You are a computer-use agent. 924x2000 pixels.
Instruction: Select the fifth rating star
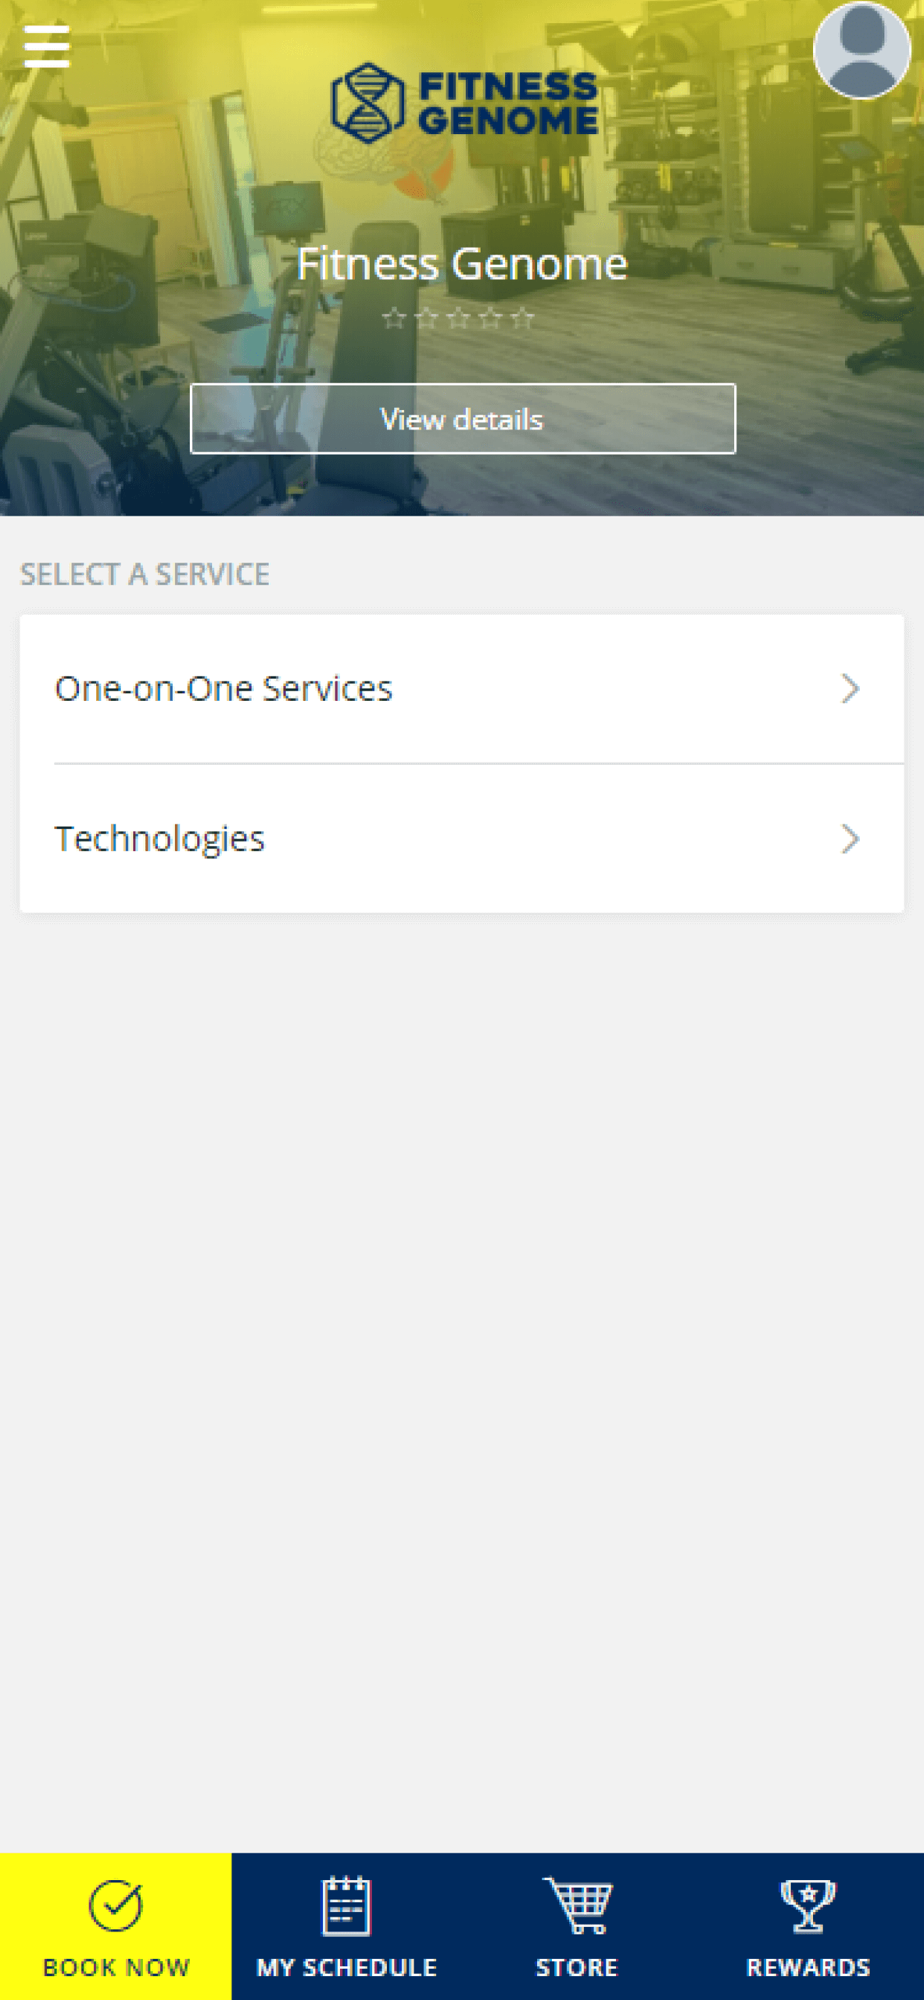[522, 318]
